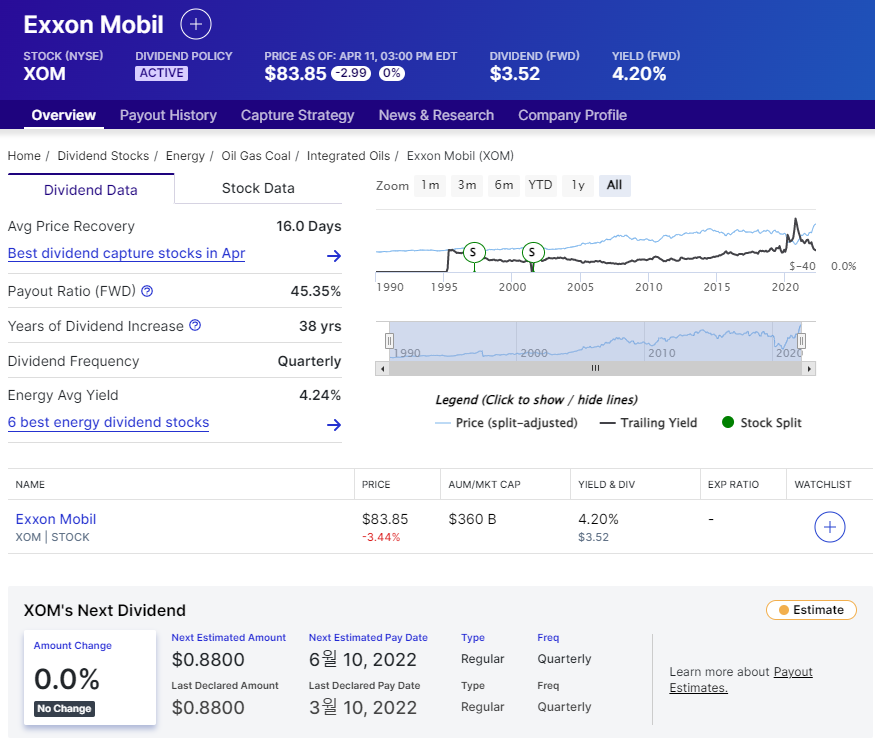Click the ACTIVE dividend policy badge

tap(161, 73)
